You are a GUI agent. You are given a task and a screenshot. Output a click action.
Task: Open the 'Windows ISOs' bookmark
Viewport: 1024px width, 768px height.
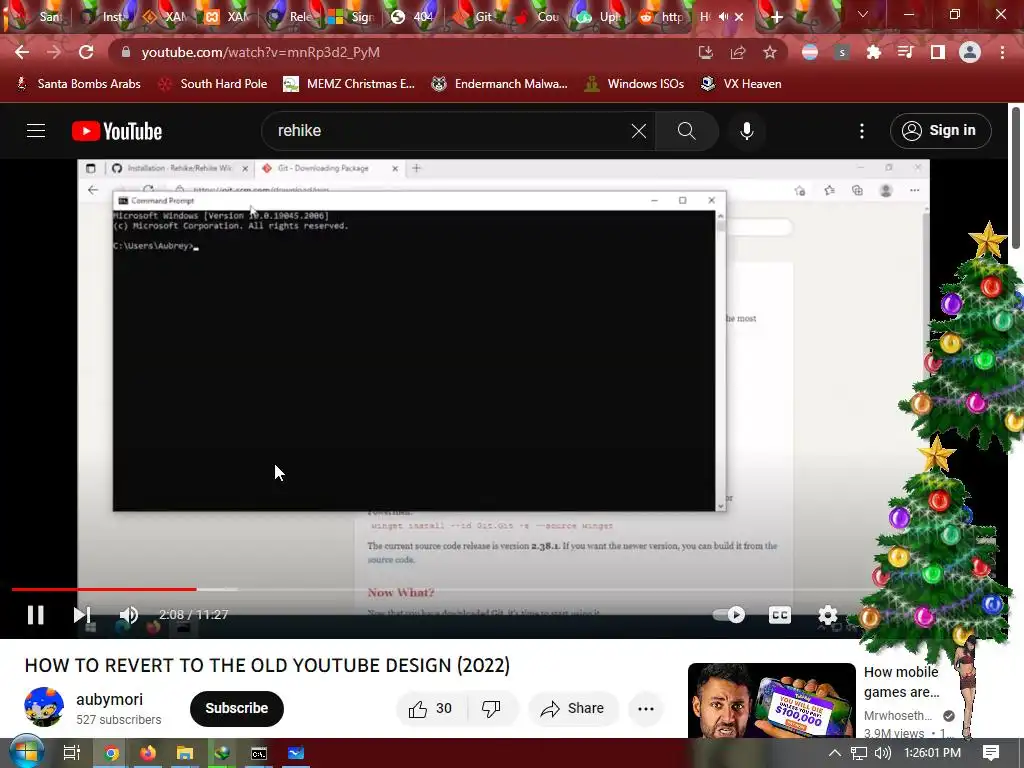[x=634, y=84]
